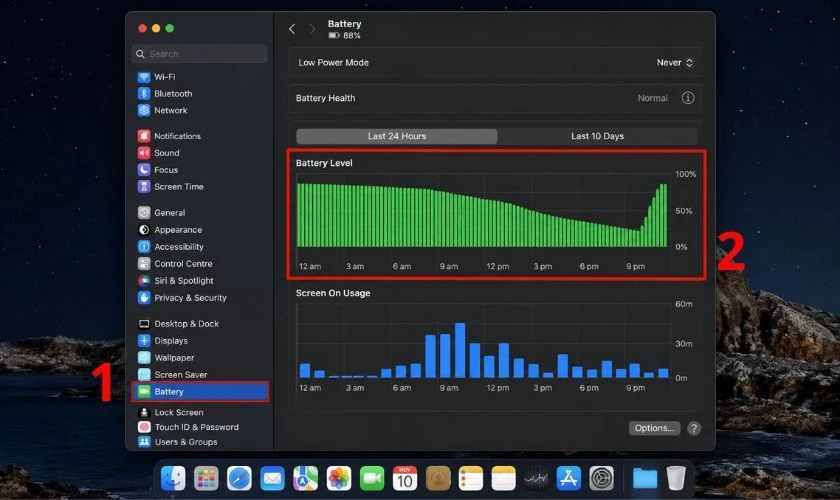Open Trash in the Dock
Viewport: 840px width, 500px height.
[x=676, y=478]
